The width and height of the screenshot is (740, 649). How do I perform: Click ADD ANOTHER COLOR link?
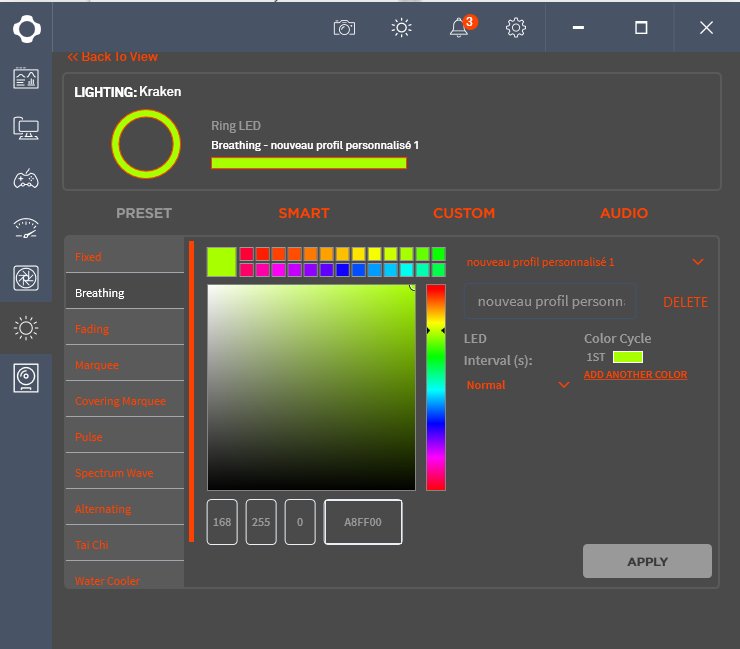click(x=635, y=375)
